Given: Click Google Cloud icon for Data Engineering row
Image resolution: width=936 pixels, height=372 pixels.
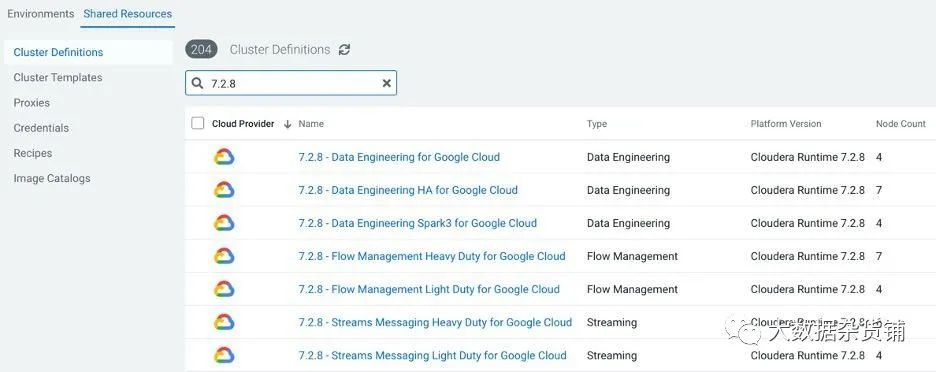Looking at the screenshot, I should coord(224,157).
